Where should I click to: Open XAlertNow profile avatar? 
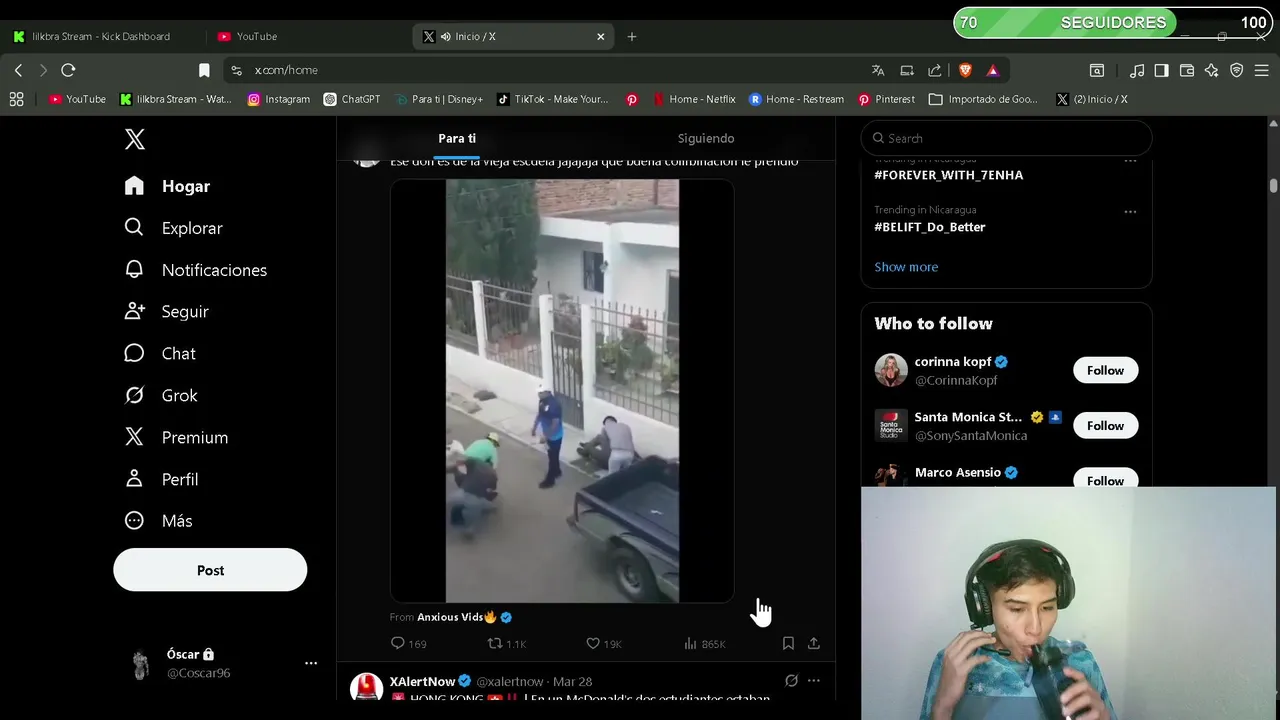[x=367, y=688]
